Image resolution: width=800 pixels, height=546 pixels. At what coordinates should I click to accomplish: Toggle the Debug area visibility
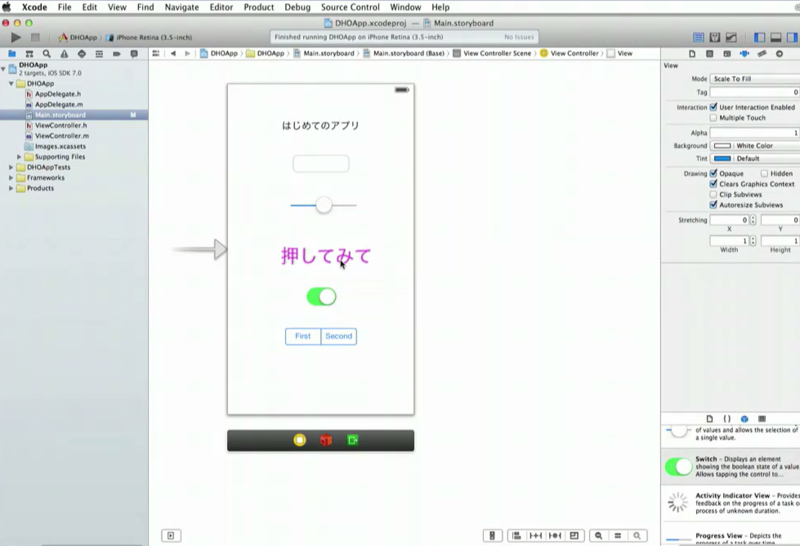point(776,37)
